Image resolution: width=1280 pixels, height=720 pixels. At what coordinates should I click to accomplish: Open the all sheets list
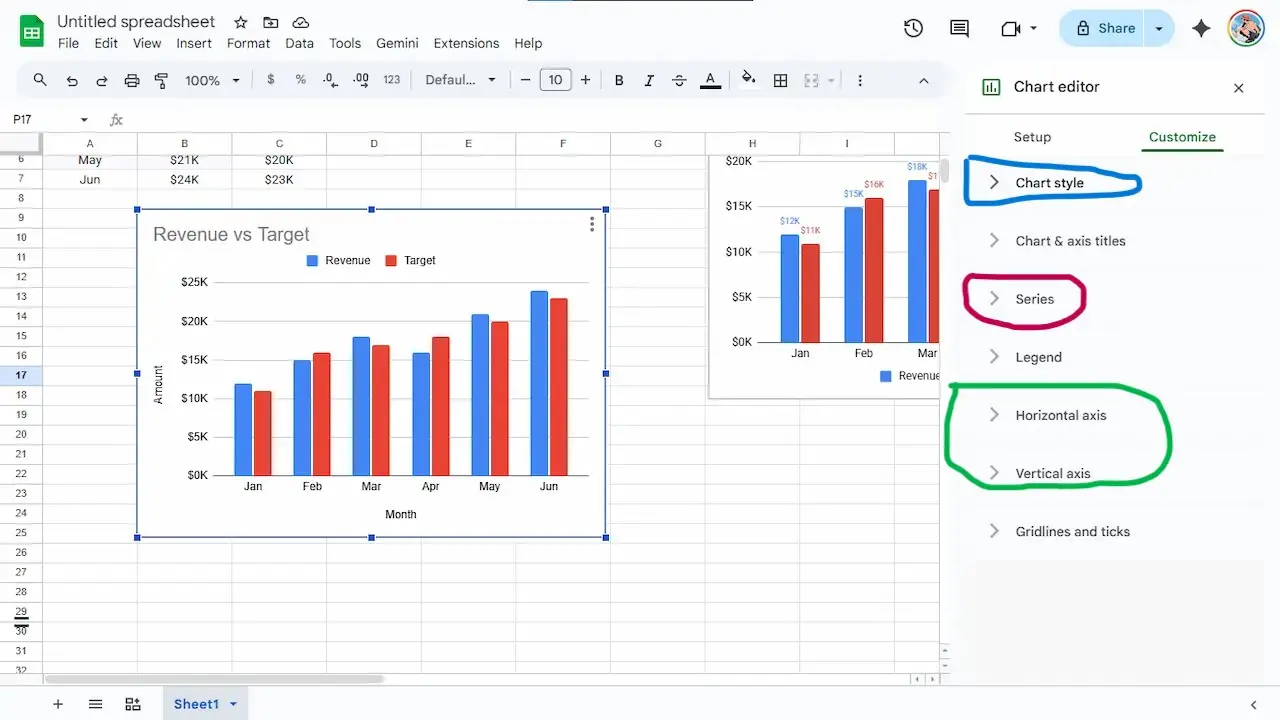tap(95, 704)
